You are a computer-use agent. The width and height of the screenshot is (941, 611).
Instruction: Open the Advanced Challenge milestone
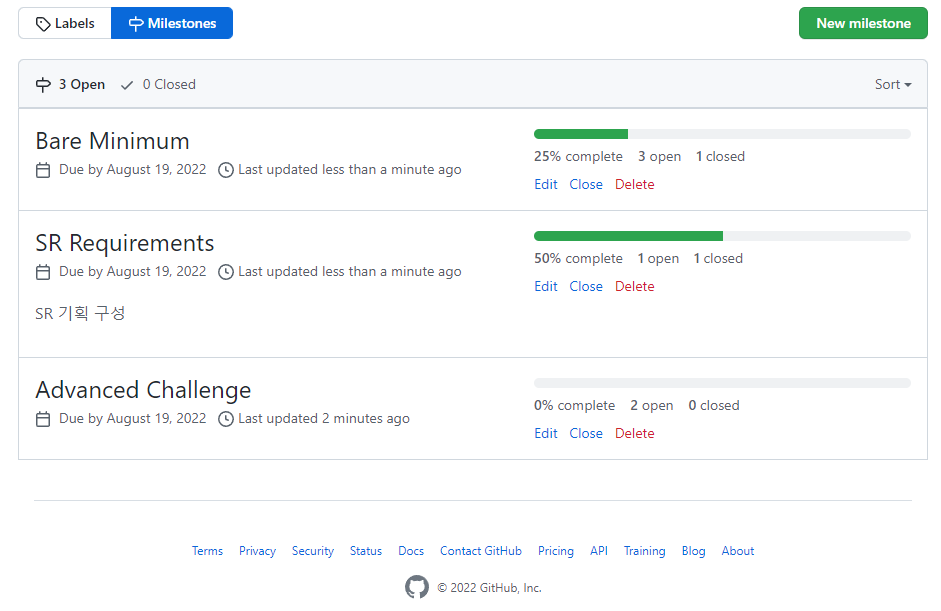tap(143, 390)
